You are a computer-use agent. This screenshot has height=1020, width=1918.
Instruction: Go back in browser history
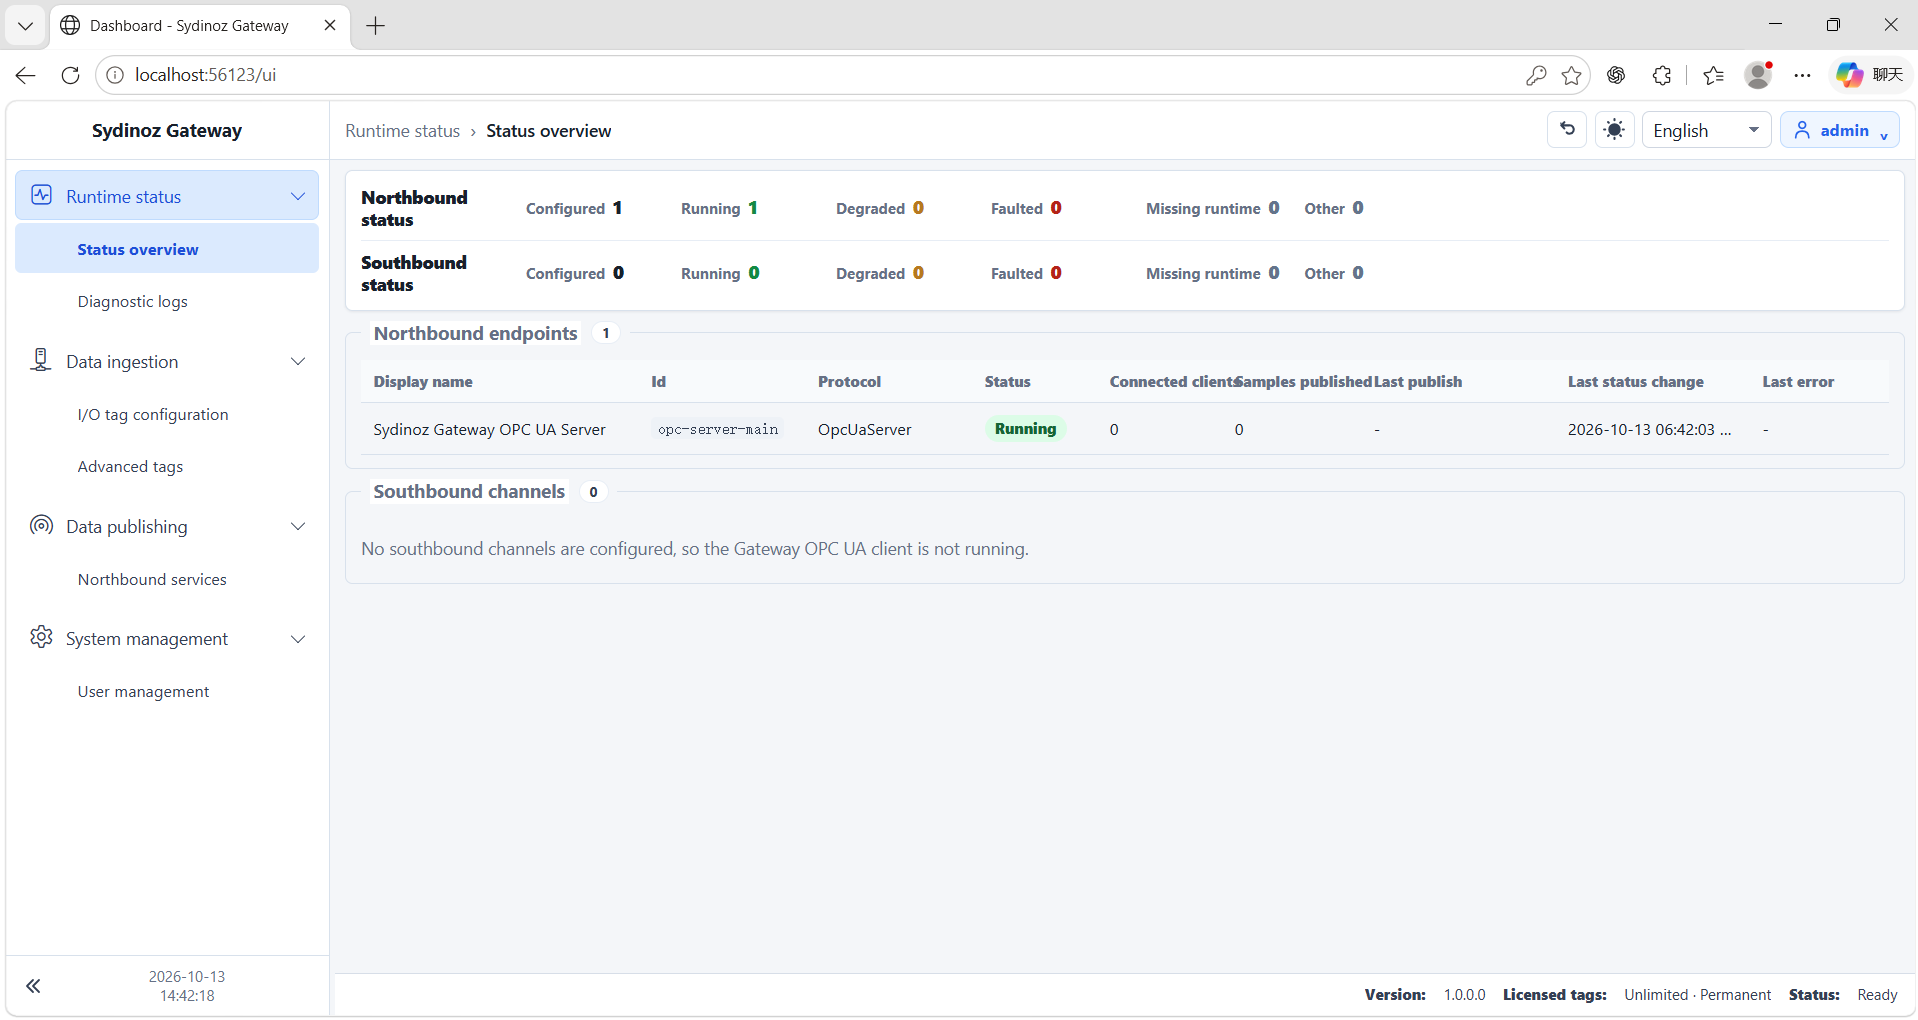(x=26, y=75)
